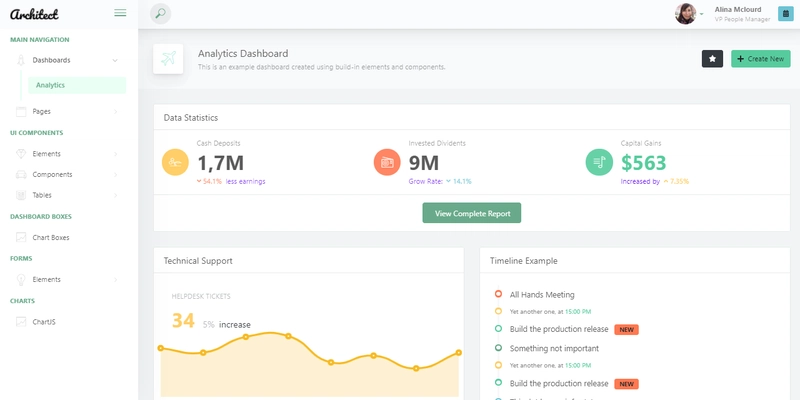Click Alina Mclourd's avatar photo
This screenshot has width=800, height=400.
pos(685,14)
